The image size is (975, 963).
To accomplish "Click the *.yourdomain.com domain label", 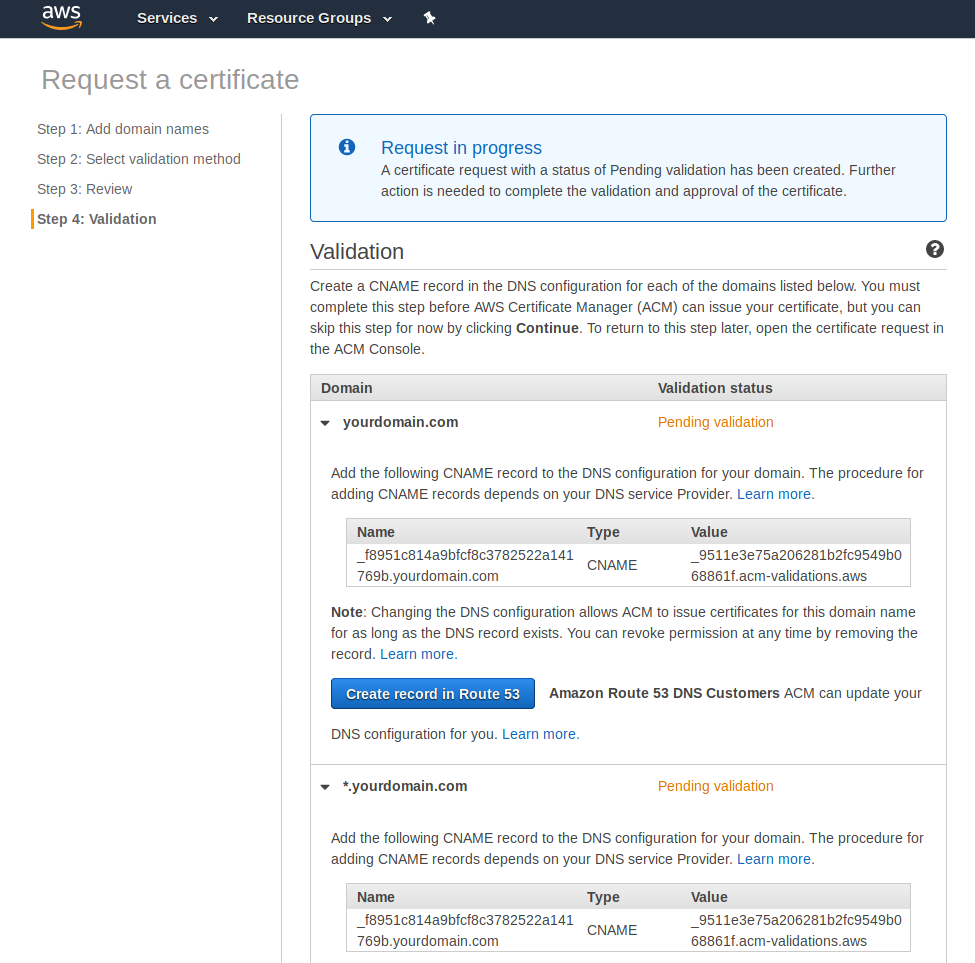I will pos(405,786).
